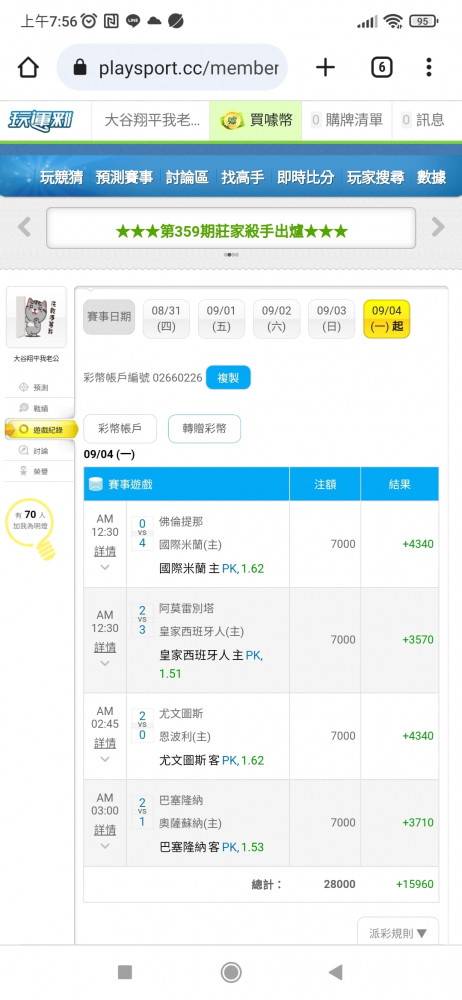This screenshot has width=462, height=1000.
Task: Tap the URL address bar
Action: coord(172,67)
